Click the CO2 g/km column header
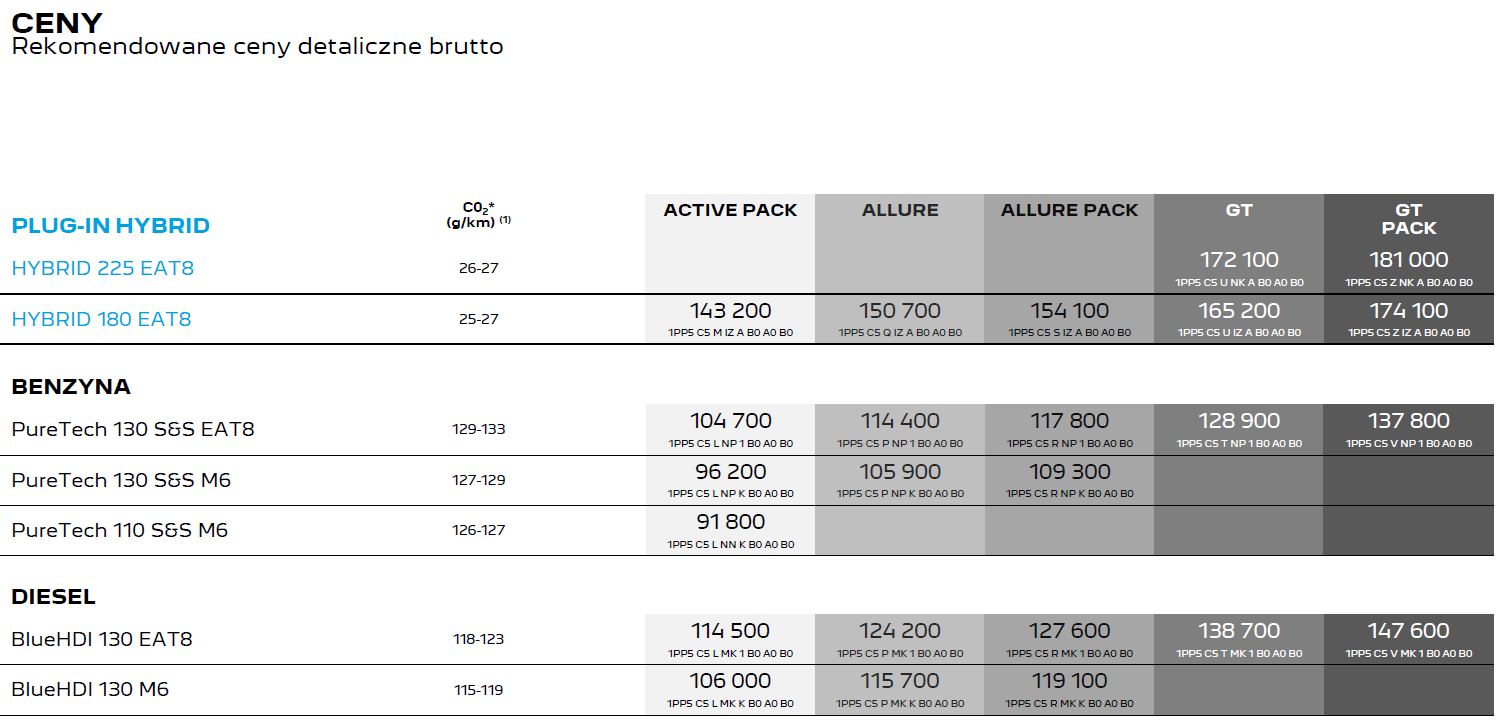The image size is (1503, 724). 478,214
